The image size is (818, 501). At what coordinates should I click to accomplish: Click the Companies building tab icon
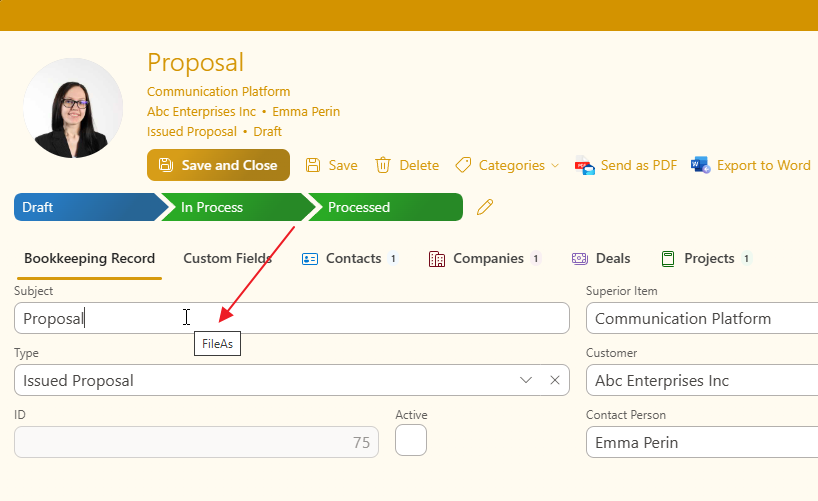coord(437,259)
